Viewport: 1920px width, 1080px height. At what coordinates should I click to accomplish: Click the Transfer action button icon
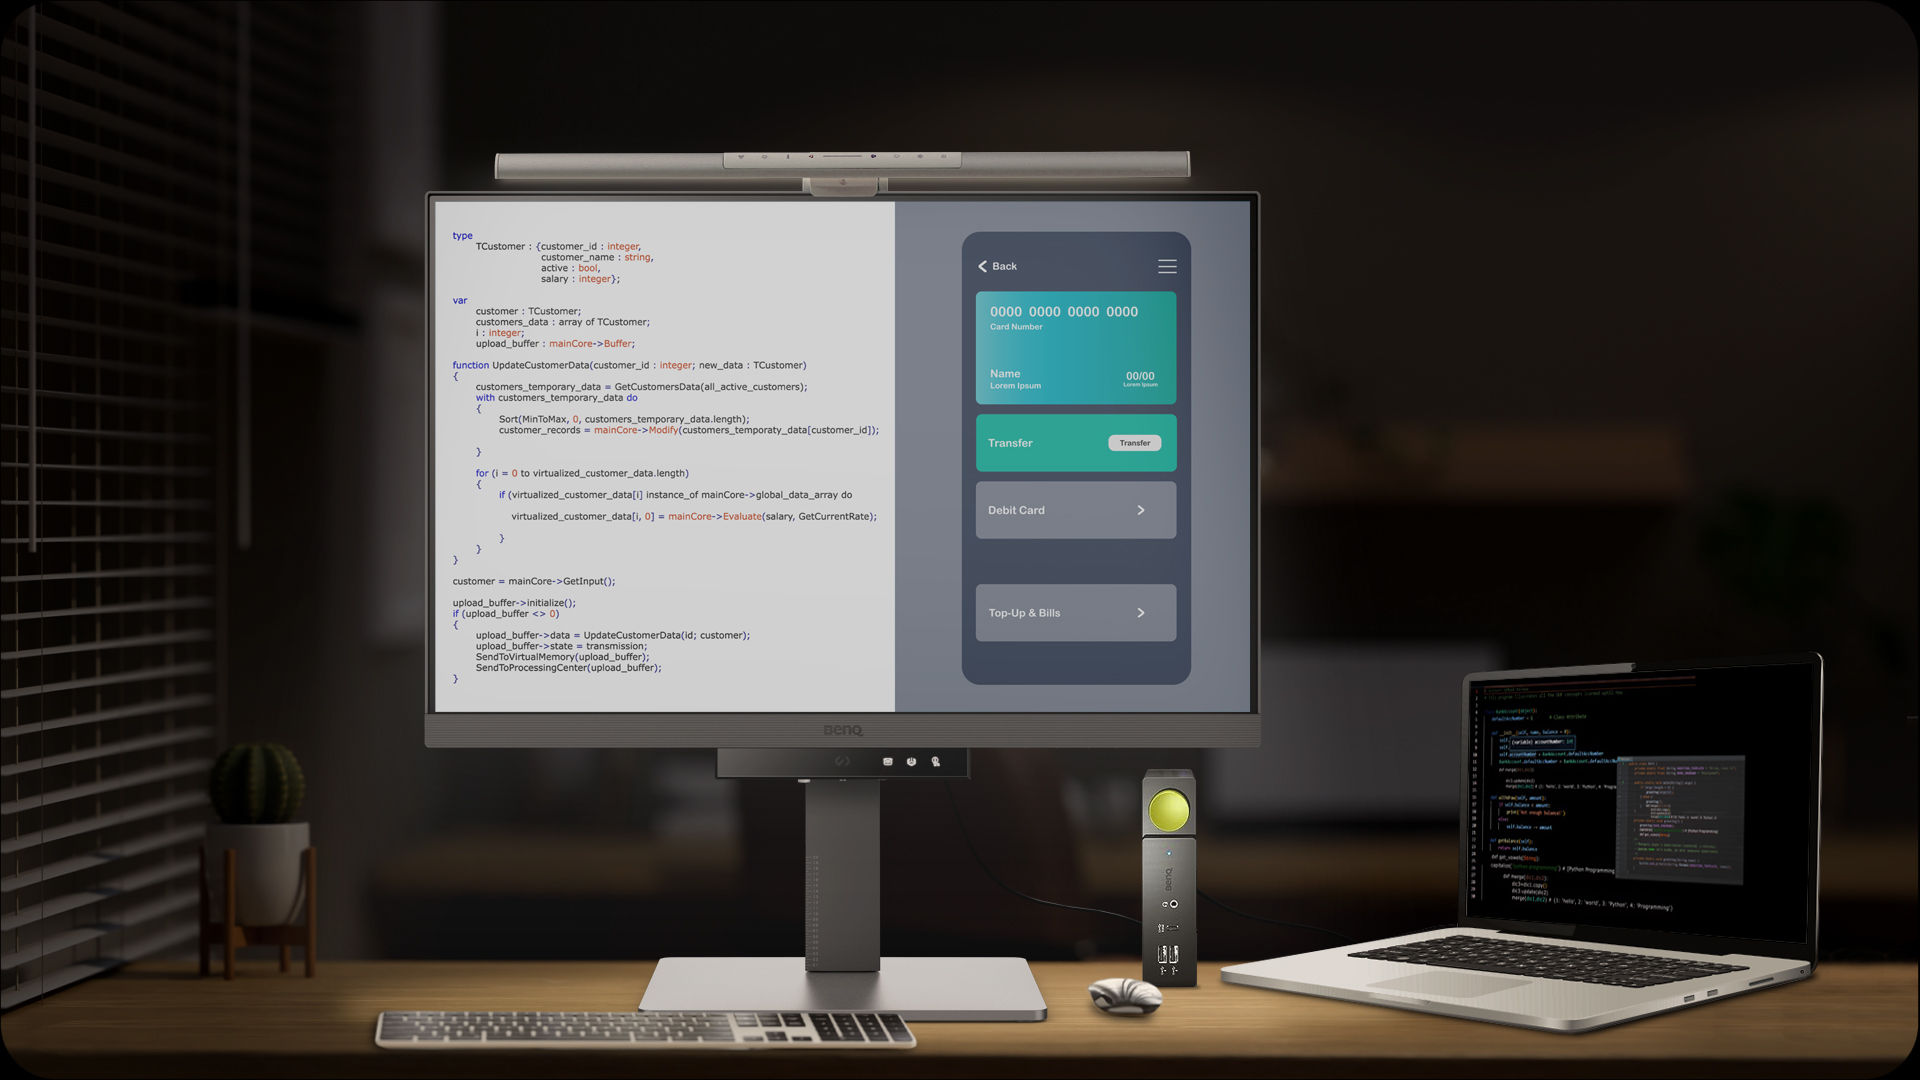(1134, 442)
